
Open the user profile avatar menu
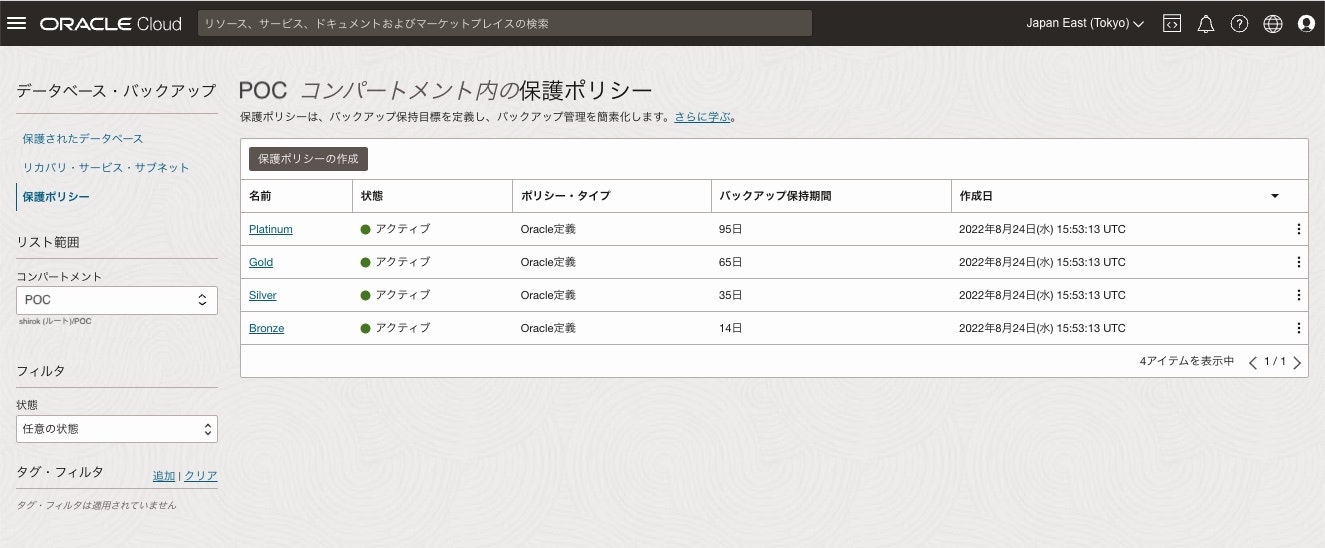tap(1306, 24)
